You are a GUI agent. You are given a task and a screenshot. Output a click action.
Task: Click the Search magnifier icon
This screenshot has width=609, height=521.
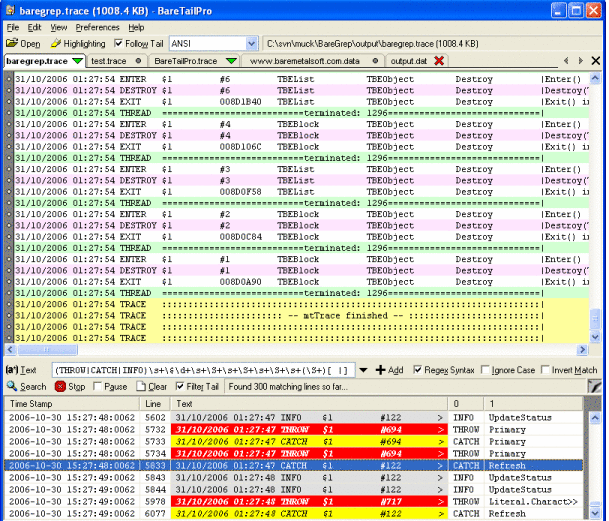[x=12, y=386]
